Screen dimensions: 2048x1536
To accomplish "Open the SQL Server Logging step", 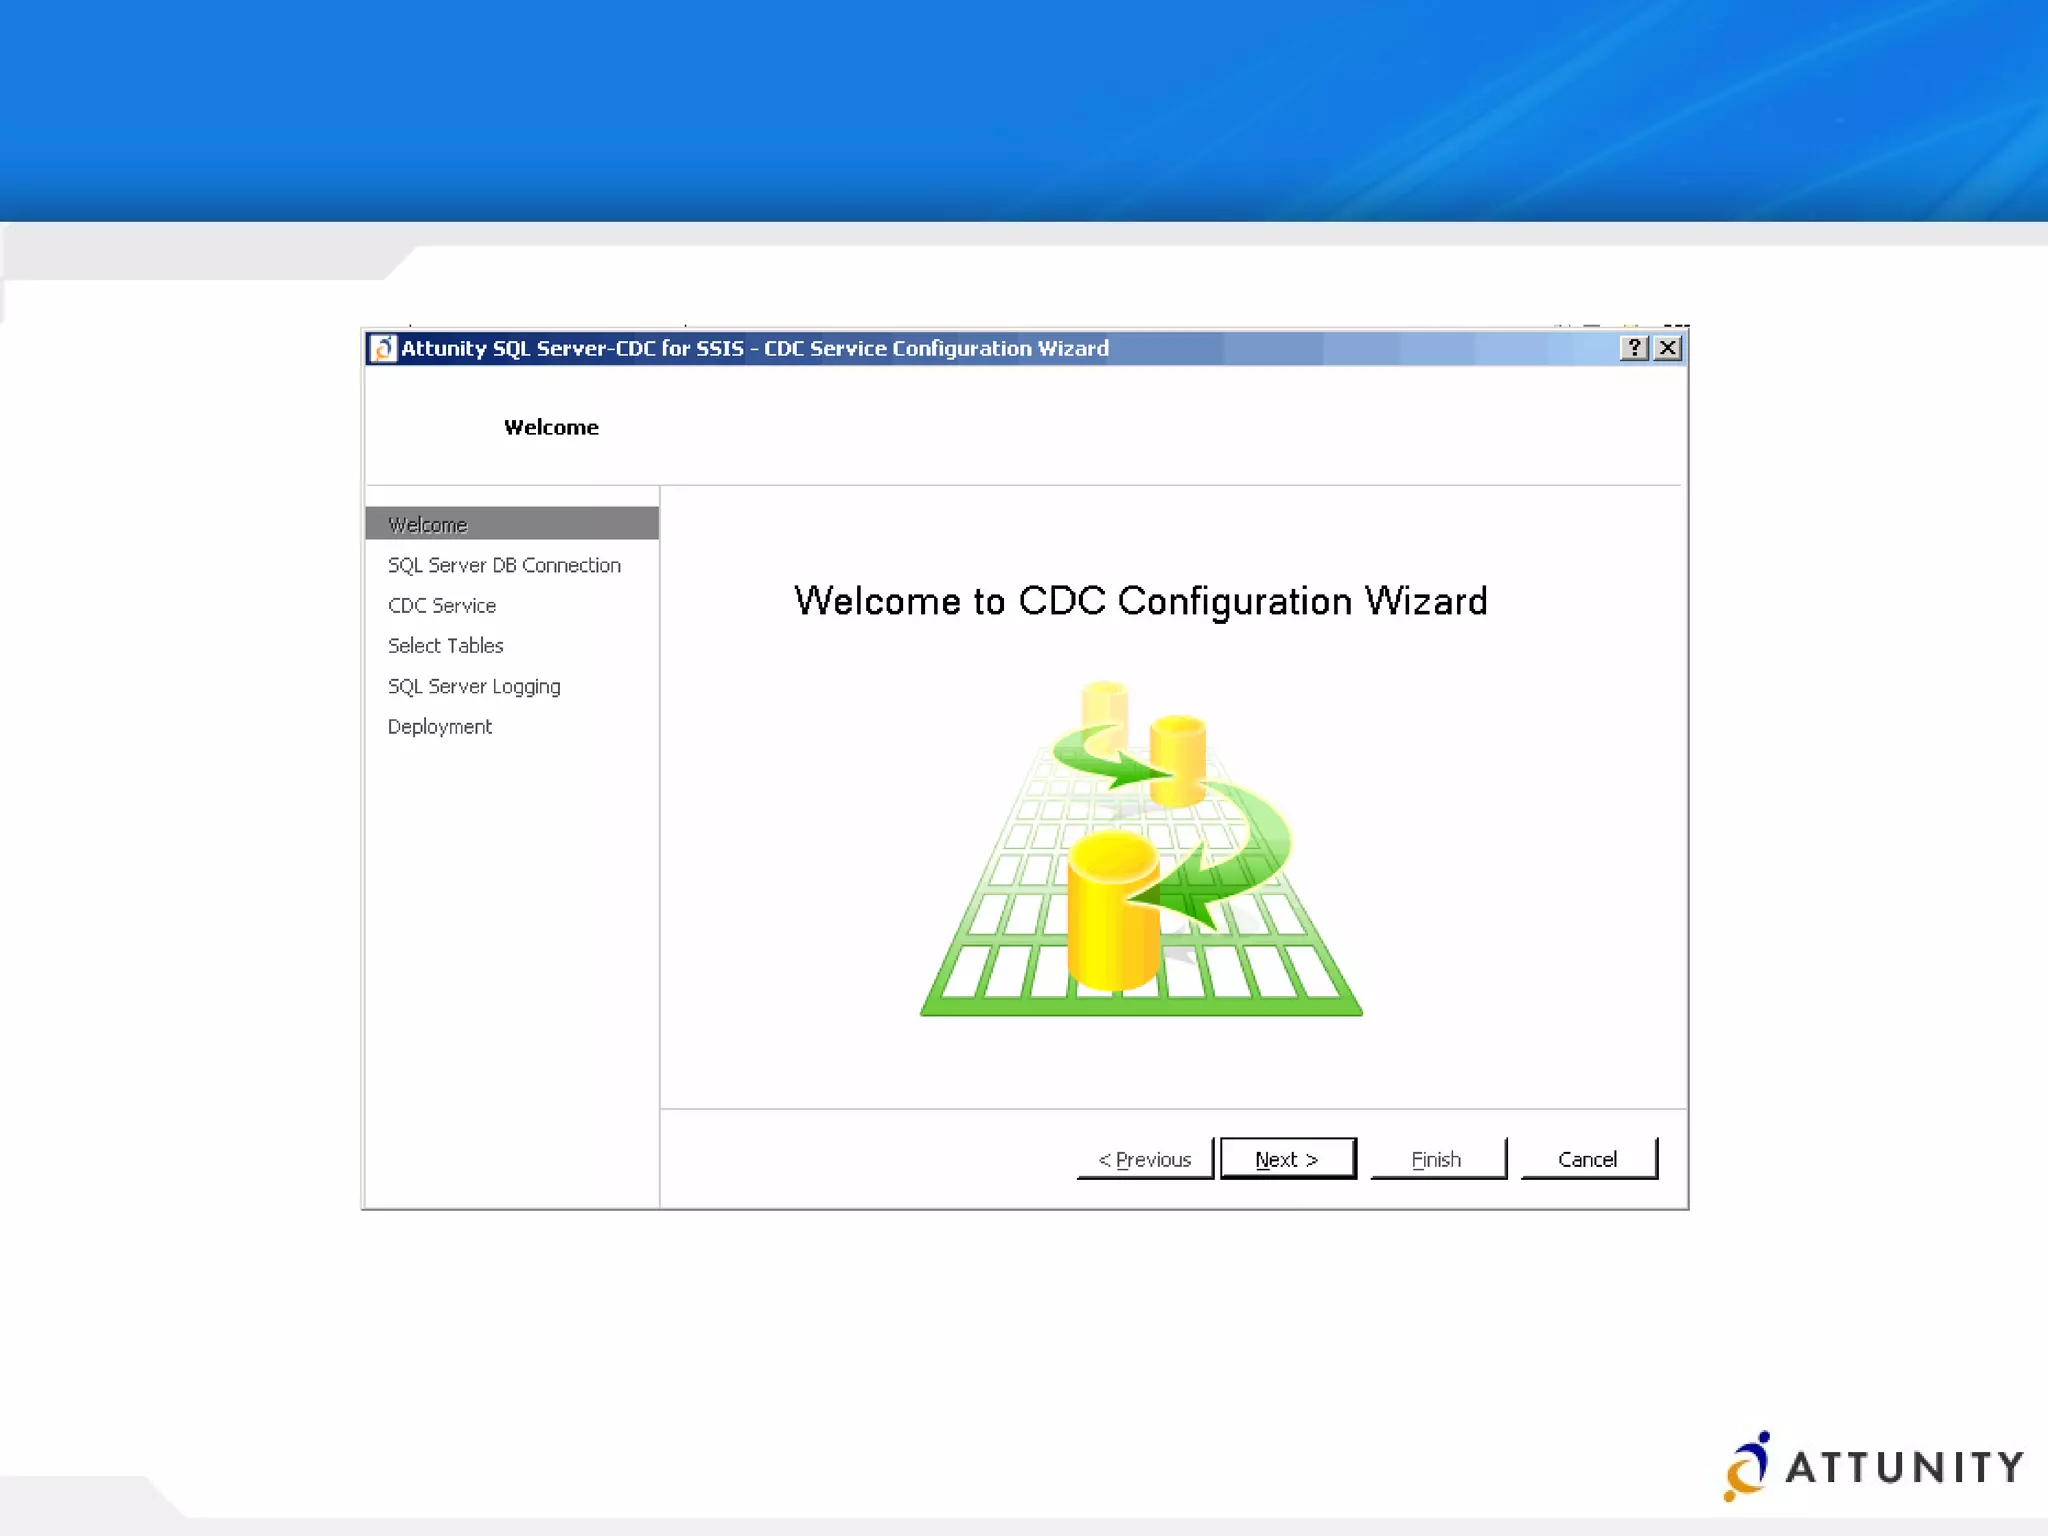I will point(474,687).
